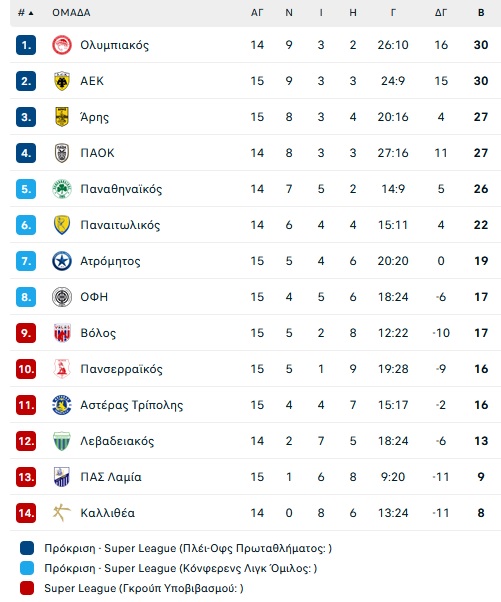Open the ΑΕΚ club crest
The height and width of the screenshot is (602, 501).
coord(62,81)
